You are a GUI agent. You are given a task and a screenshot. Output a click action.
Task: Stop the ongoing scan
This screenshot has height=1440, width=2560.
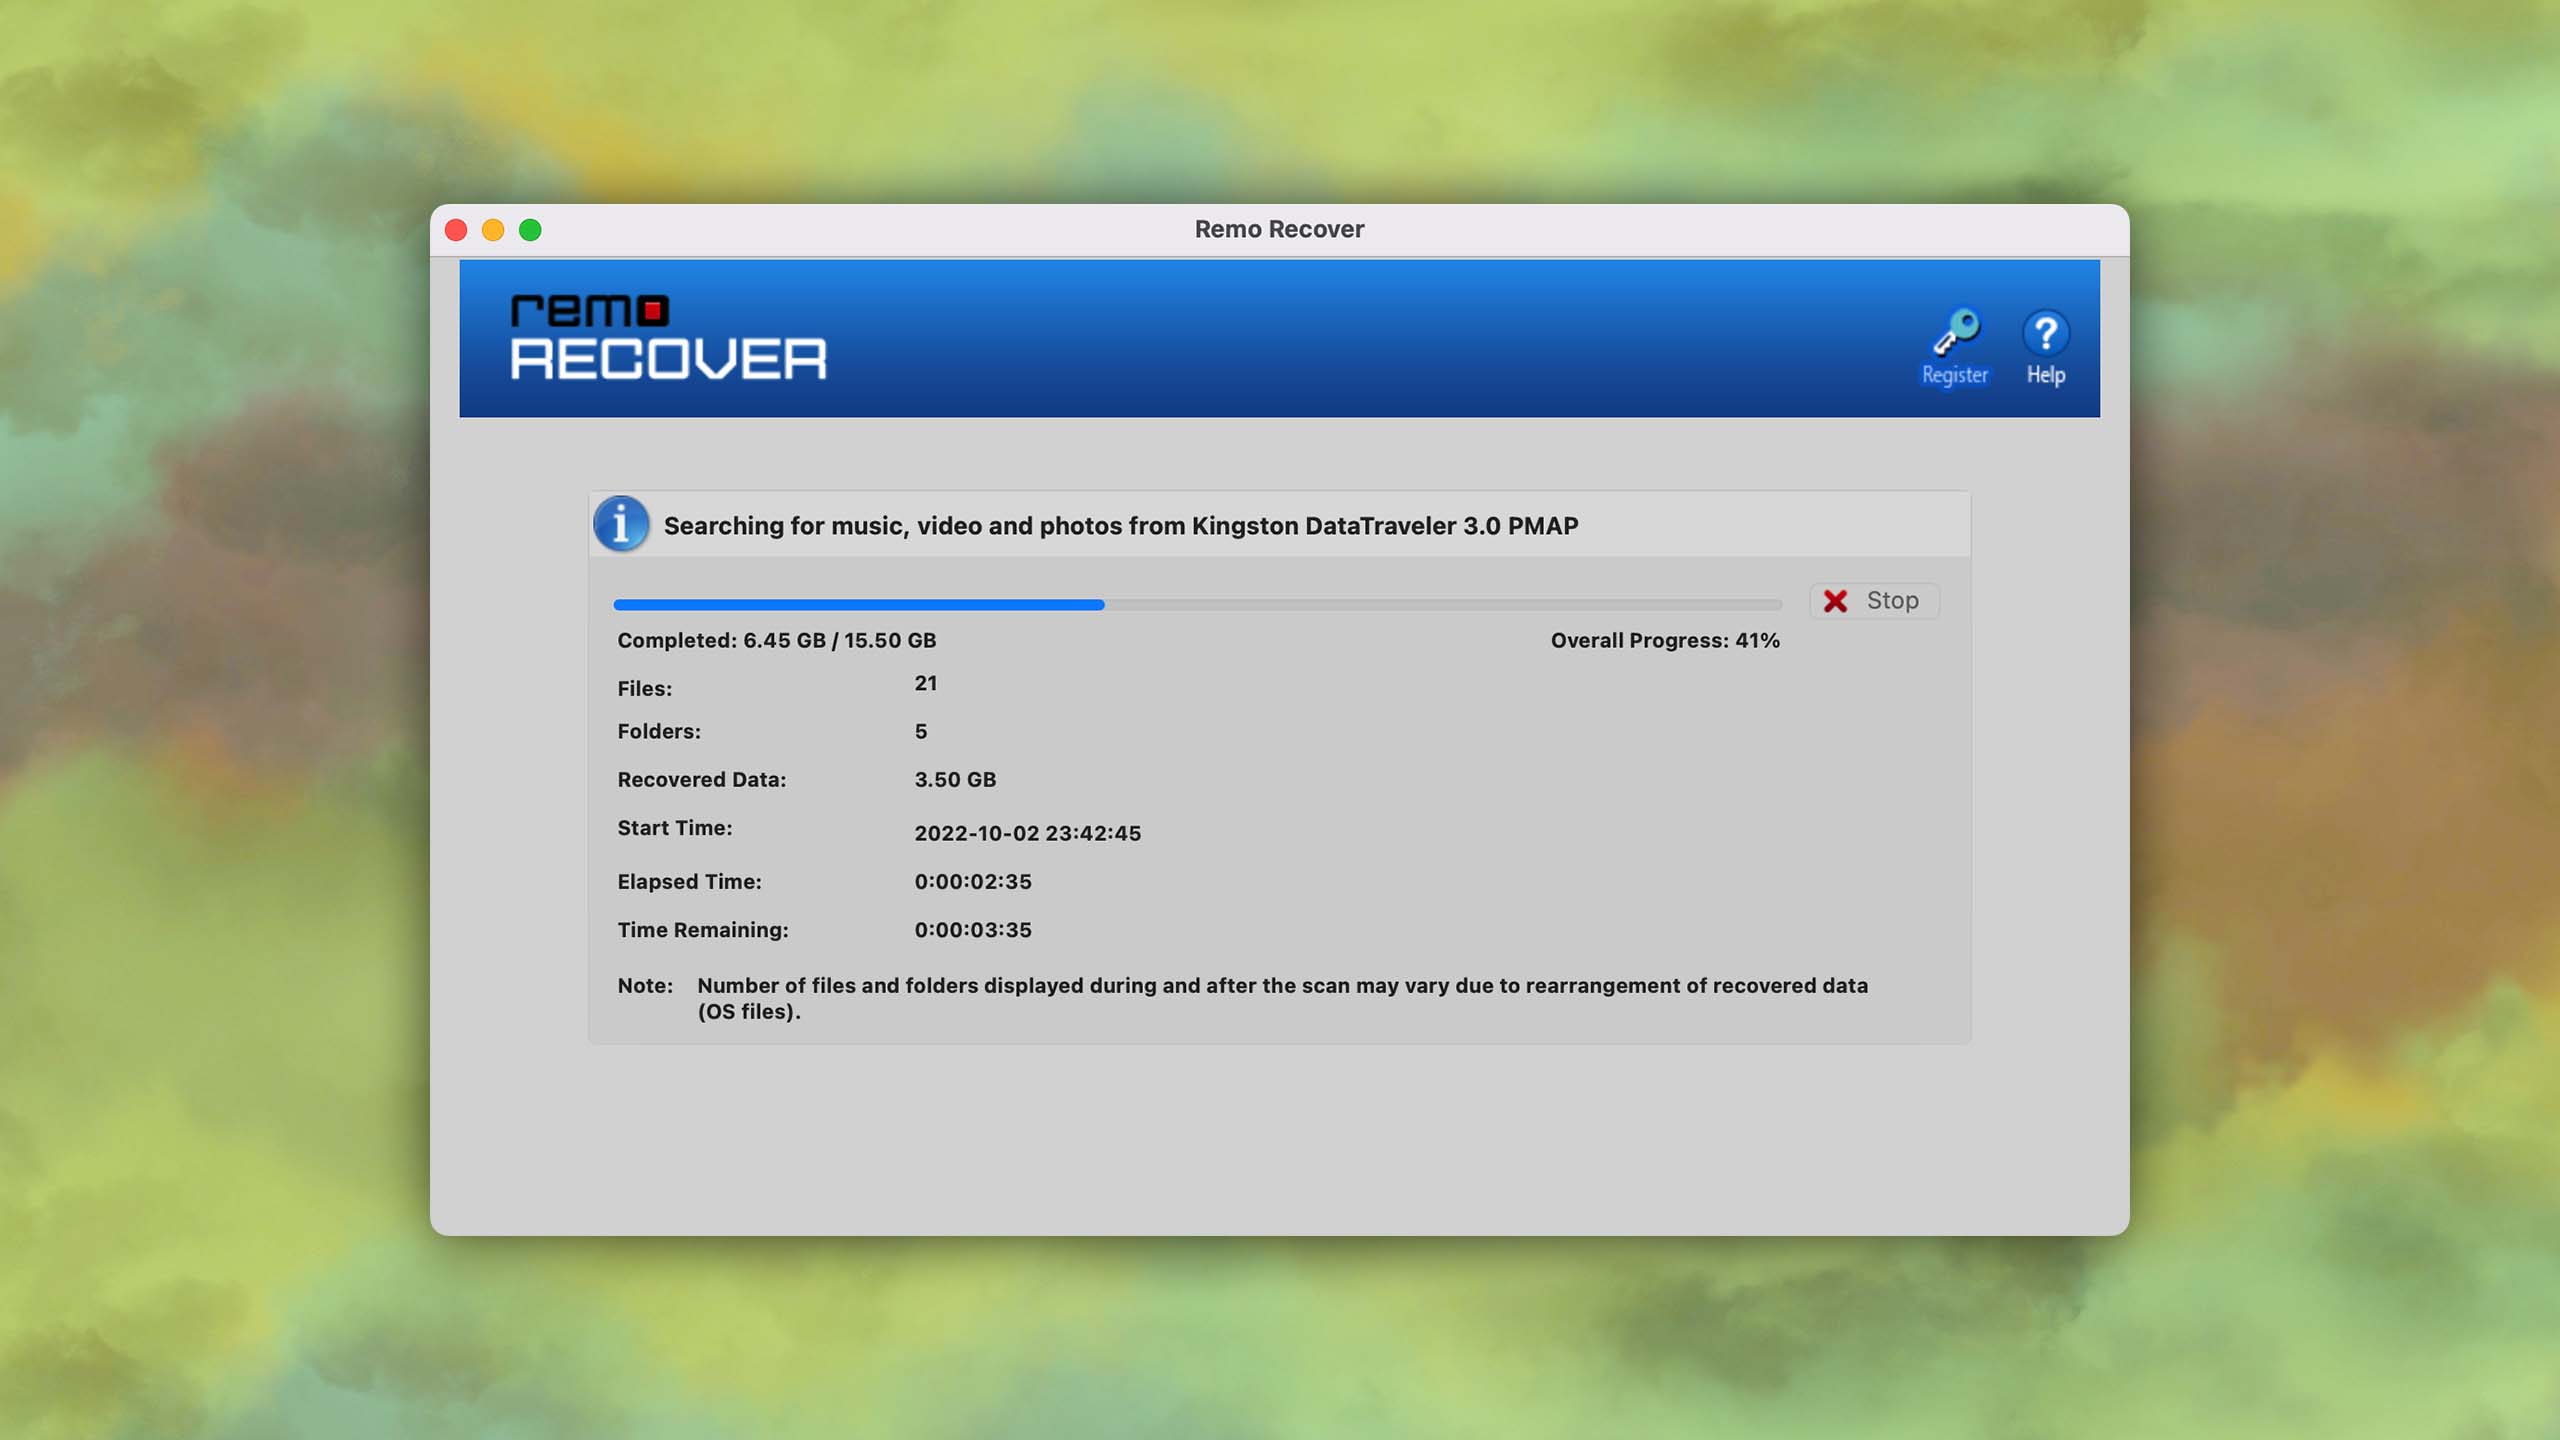pos(1874,600)
